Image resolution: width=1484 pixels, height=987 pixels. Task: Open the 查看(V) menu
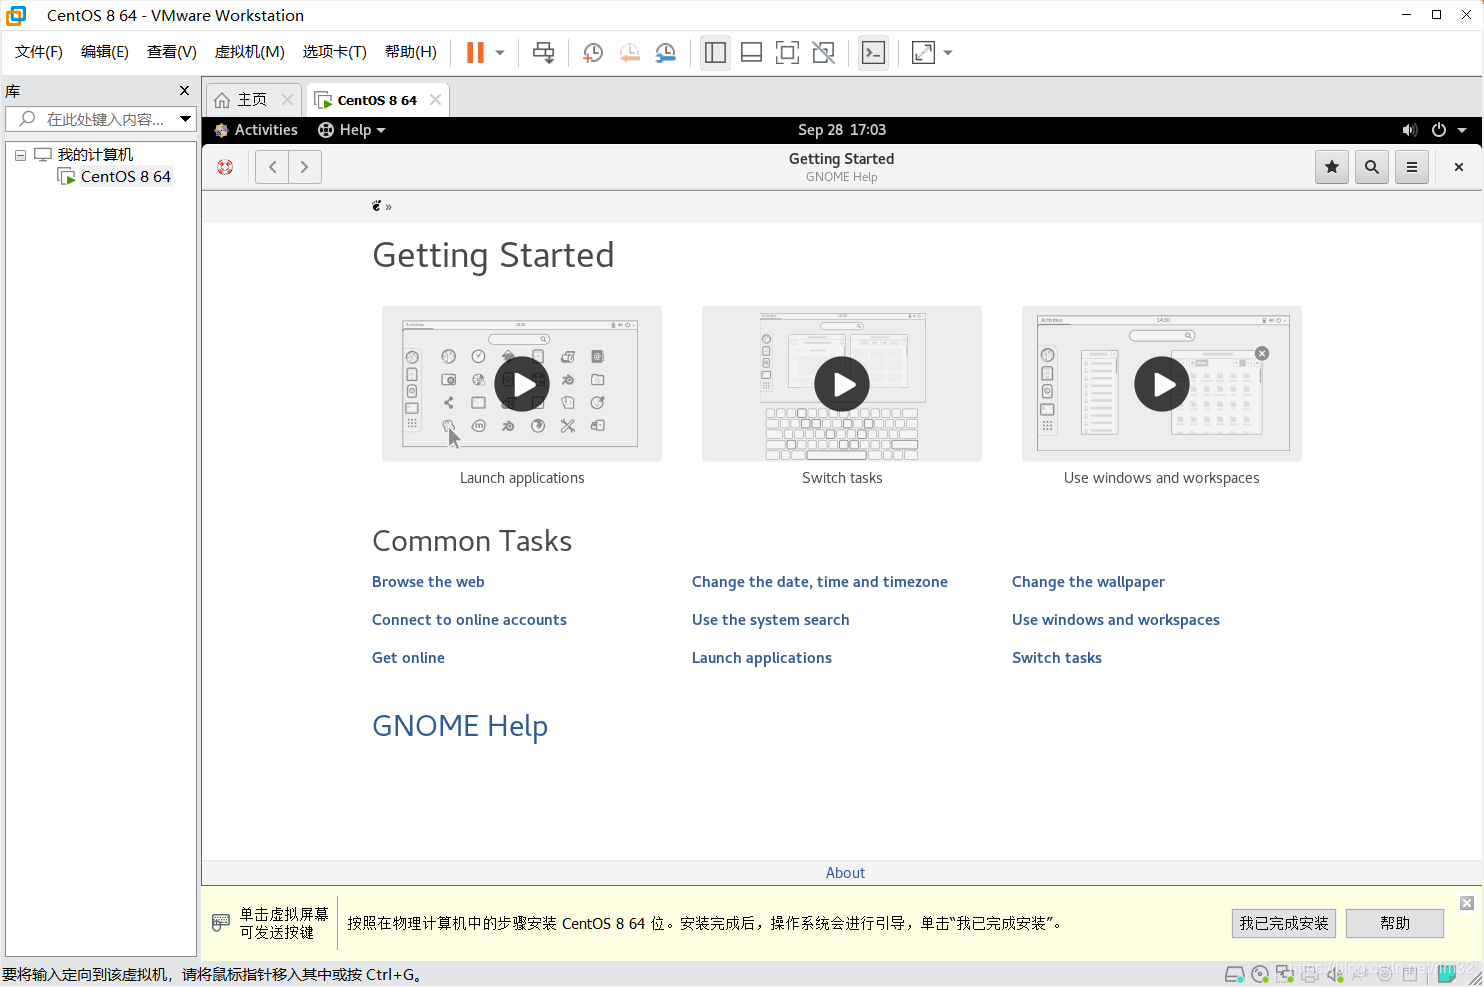click(x=172, y=52)
